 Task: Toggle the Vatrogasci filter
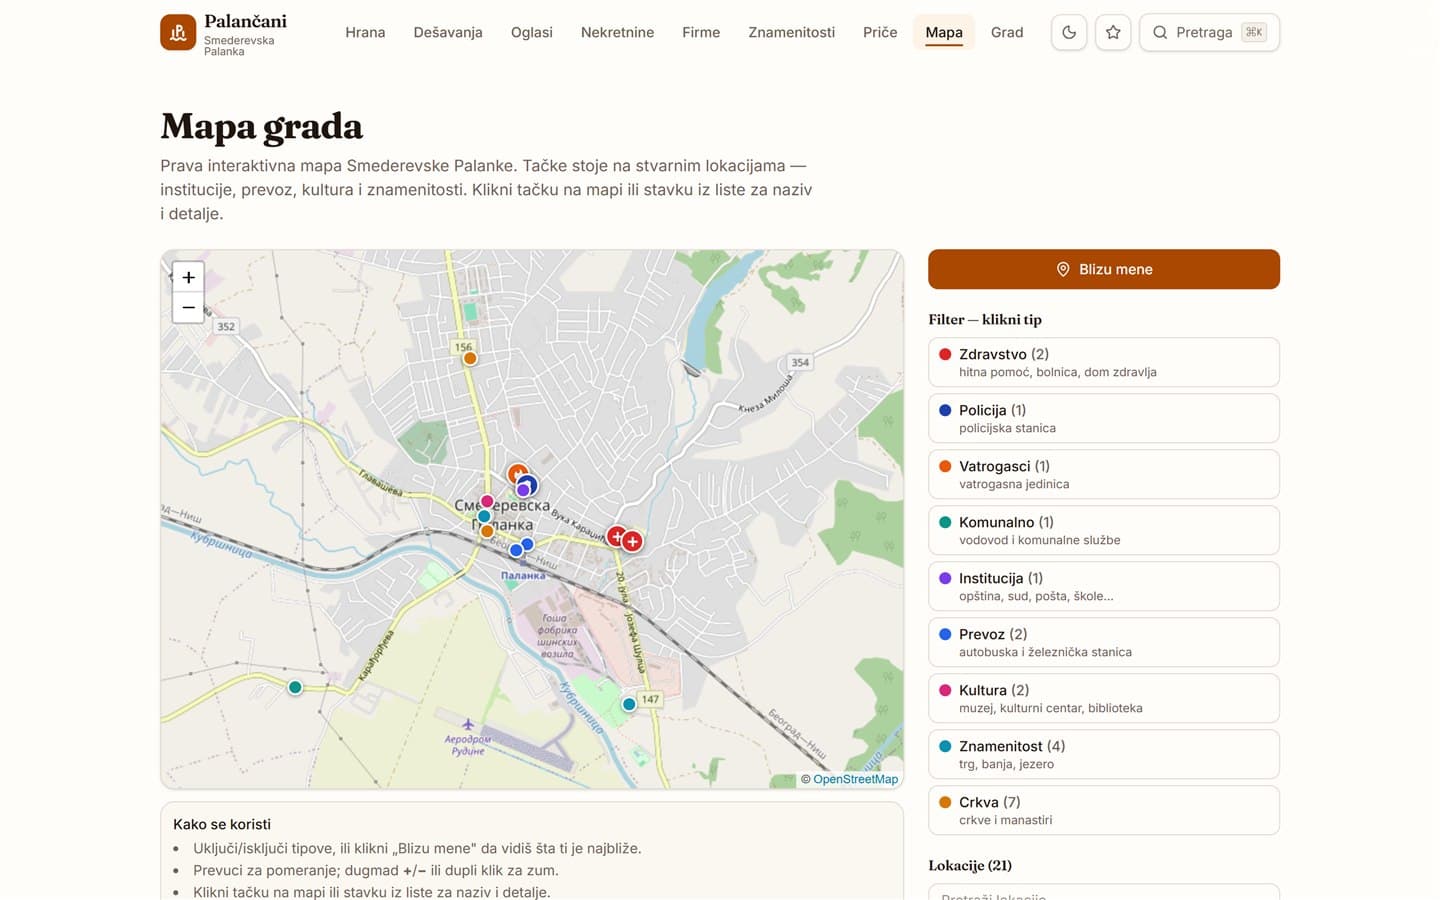click(x=1104, y=474)
